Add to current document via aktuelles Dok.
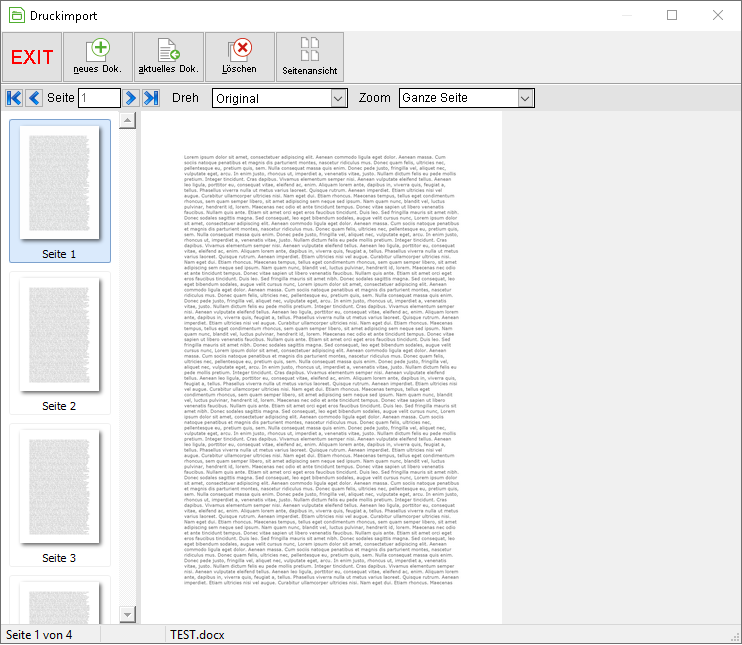 coord(168,57)
